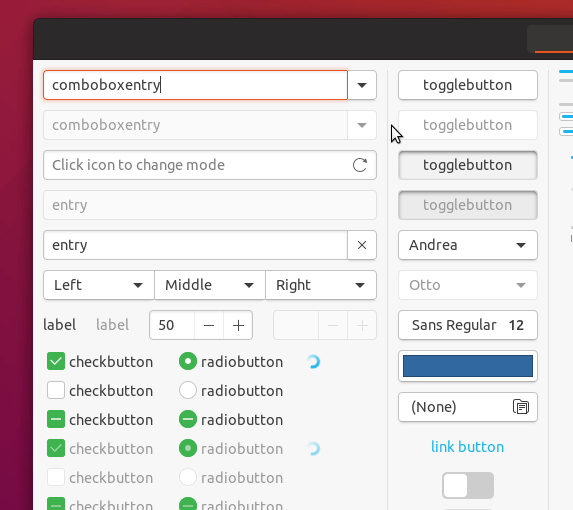Click the disabled comboboxentry dropdown arrow
The height and width of the screenshot is (510, 573).
(362, 125)
